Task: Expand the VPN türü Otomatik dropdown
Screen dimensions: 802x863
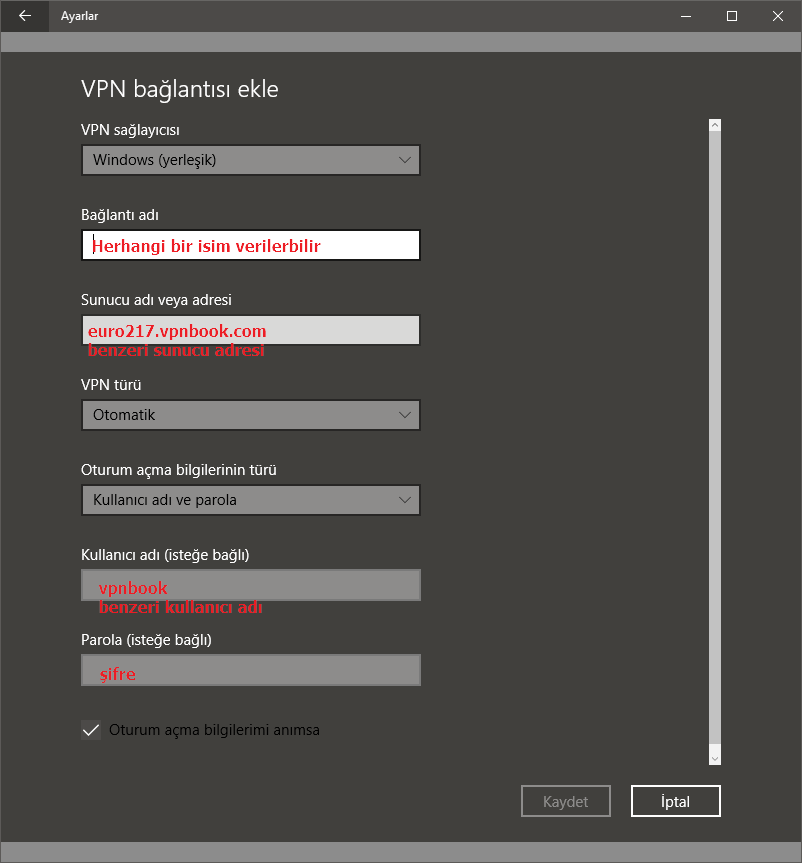Action: pyautogui.click(x=250, y=415)
